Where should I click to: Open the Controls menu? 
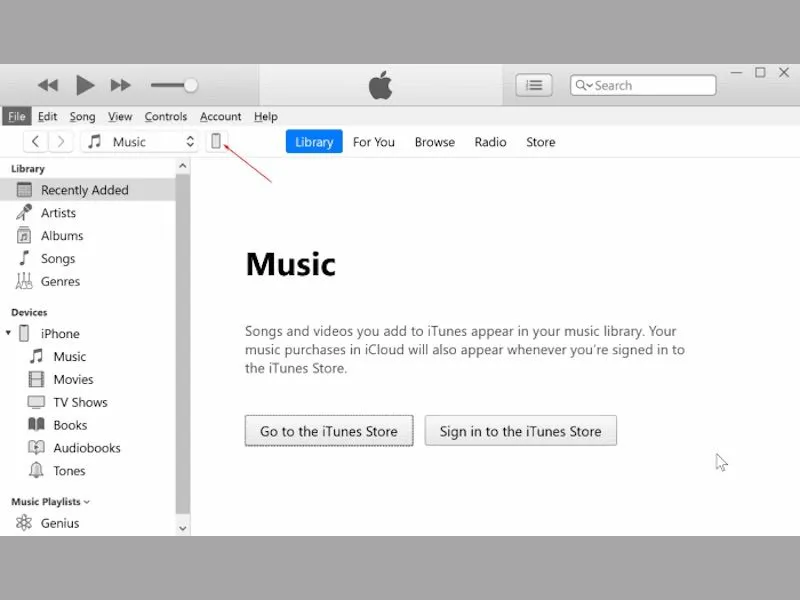coord(166,116)
